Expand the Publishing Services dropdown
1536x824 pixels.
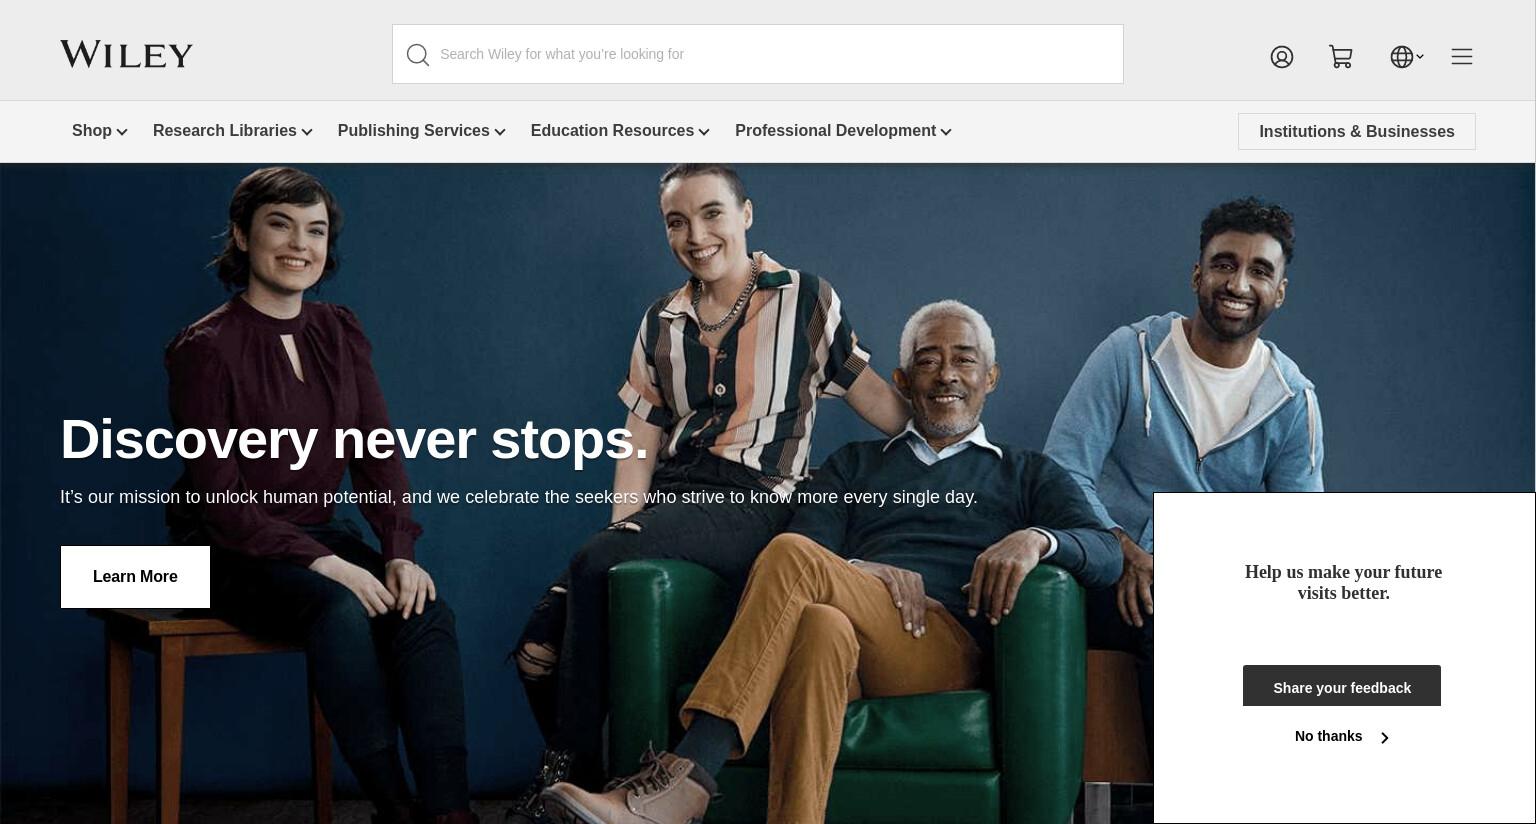[421, 131]
